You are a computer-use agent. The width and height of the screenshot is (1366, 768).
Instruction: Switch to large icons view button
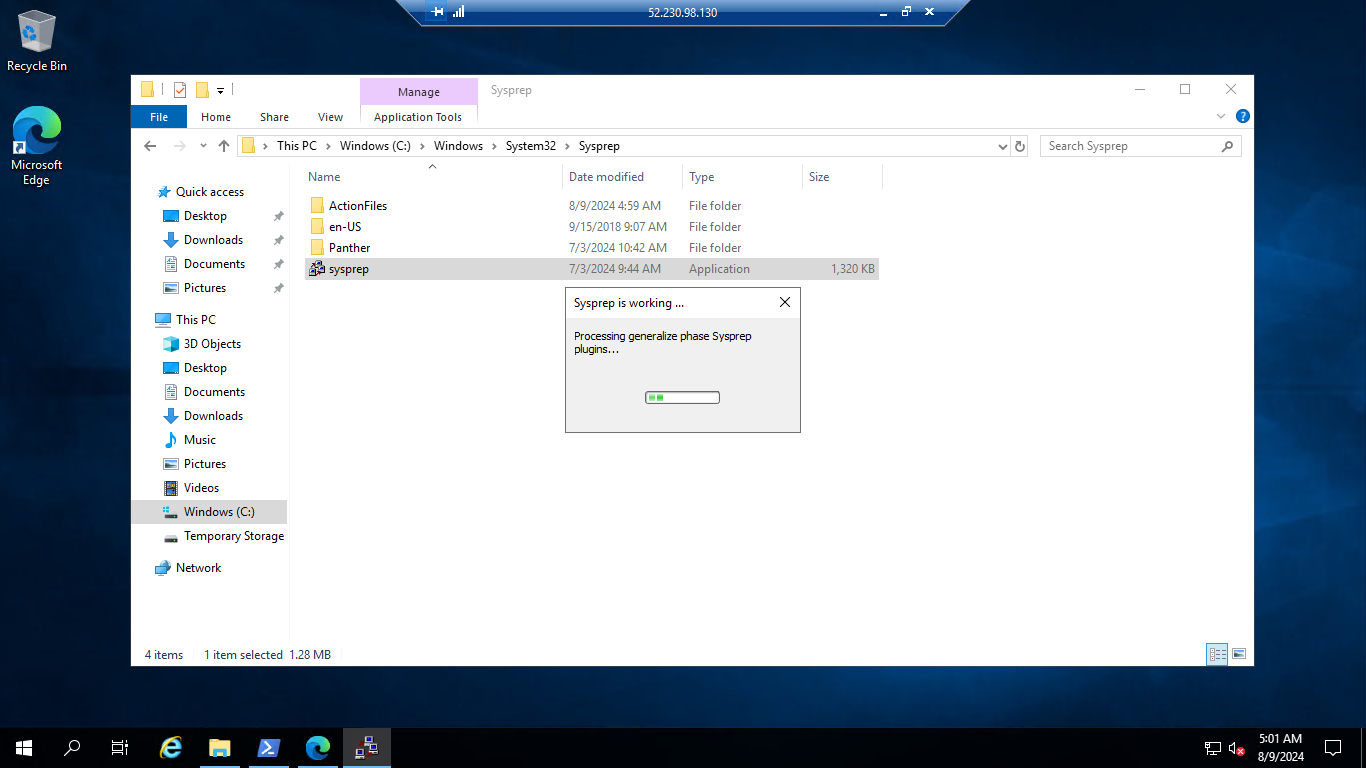[1239, 654]
